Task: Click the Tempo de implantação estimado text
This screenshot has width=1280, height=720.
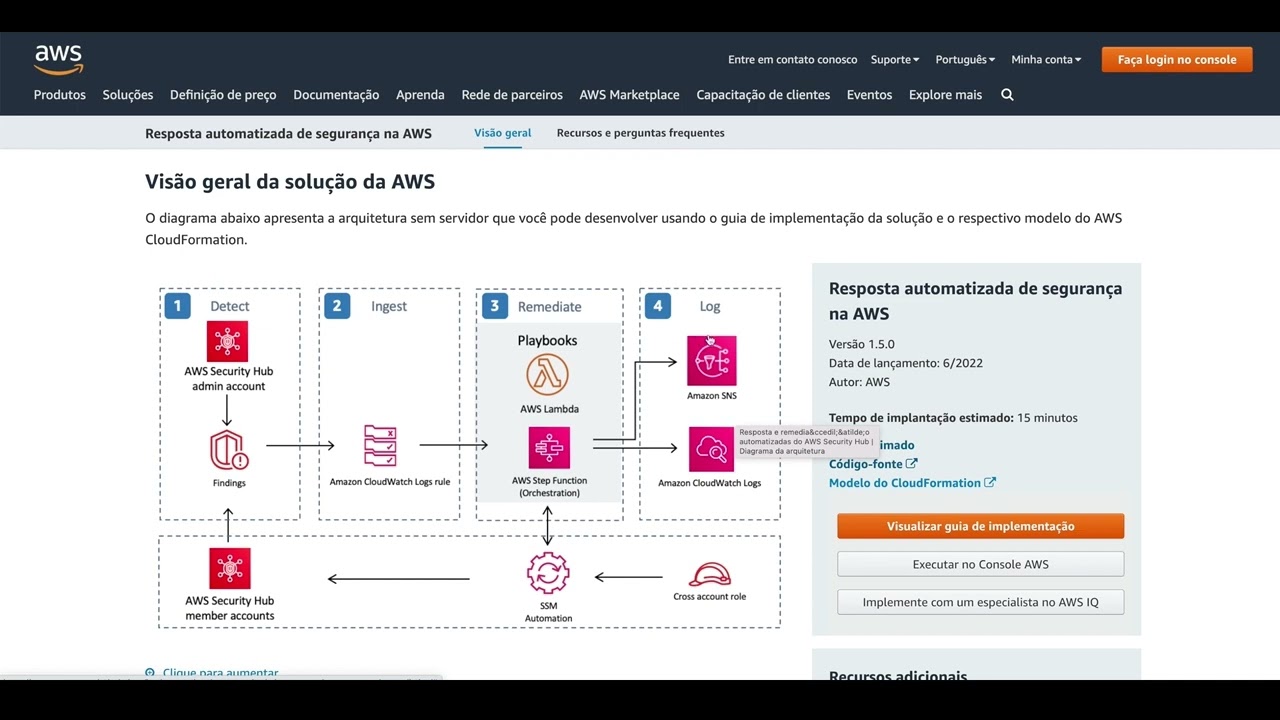Action: point(921,418)
